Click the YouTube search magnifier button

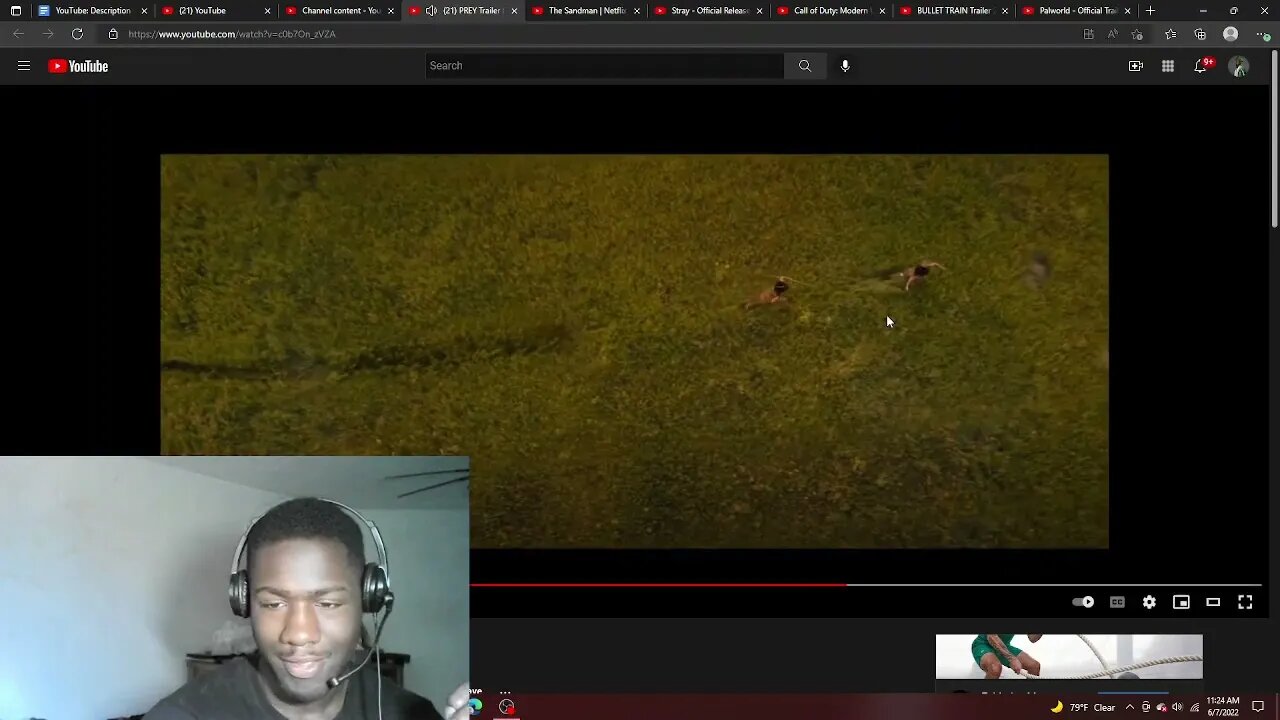[x=805, y=66]
